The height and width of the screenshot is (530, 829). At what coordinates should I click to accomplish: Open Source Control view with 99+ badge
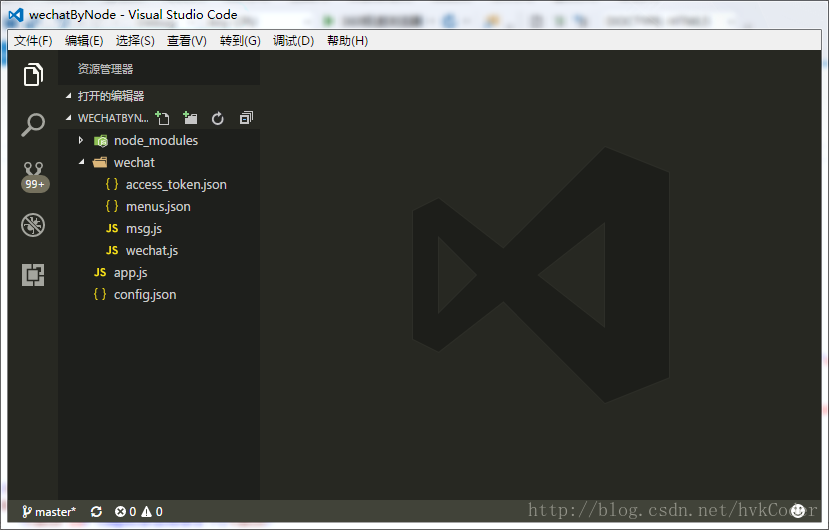point(34,177)
